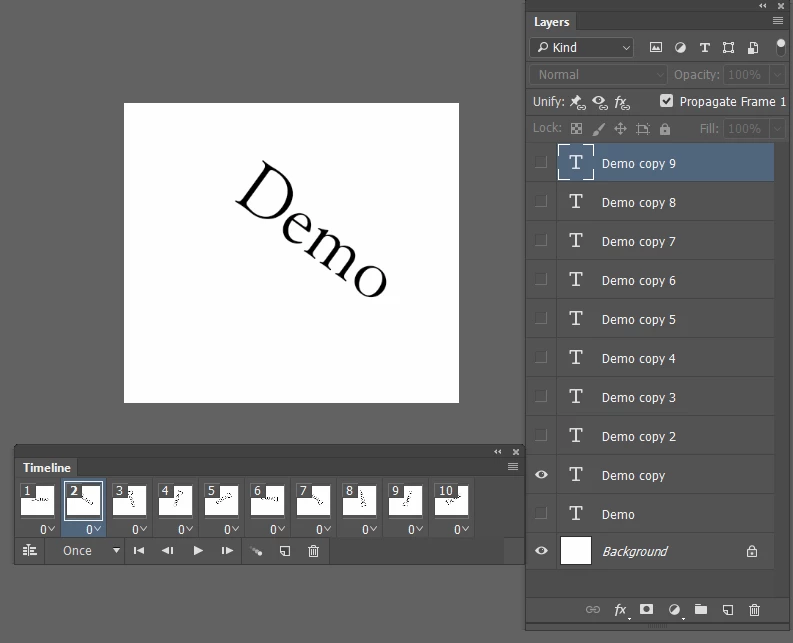Uncheck Propagate Frame 1 checkbox

pyautogui.click(x=667, y=101)
